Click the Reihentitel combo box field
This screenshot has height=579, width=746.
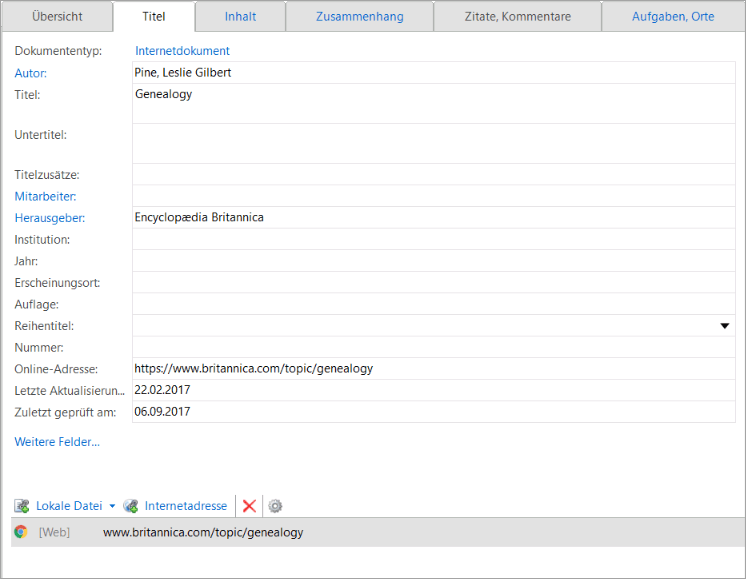pos(434,326)
